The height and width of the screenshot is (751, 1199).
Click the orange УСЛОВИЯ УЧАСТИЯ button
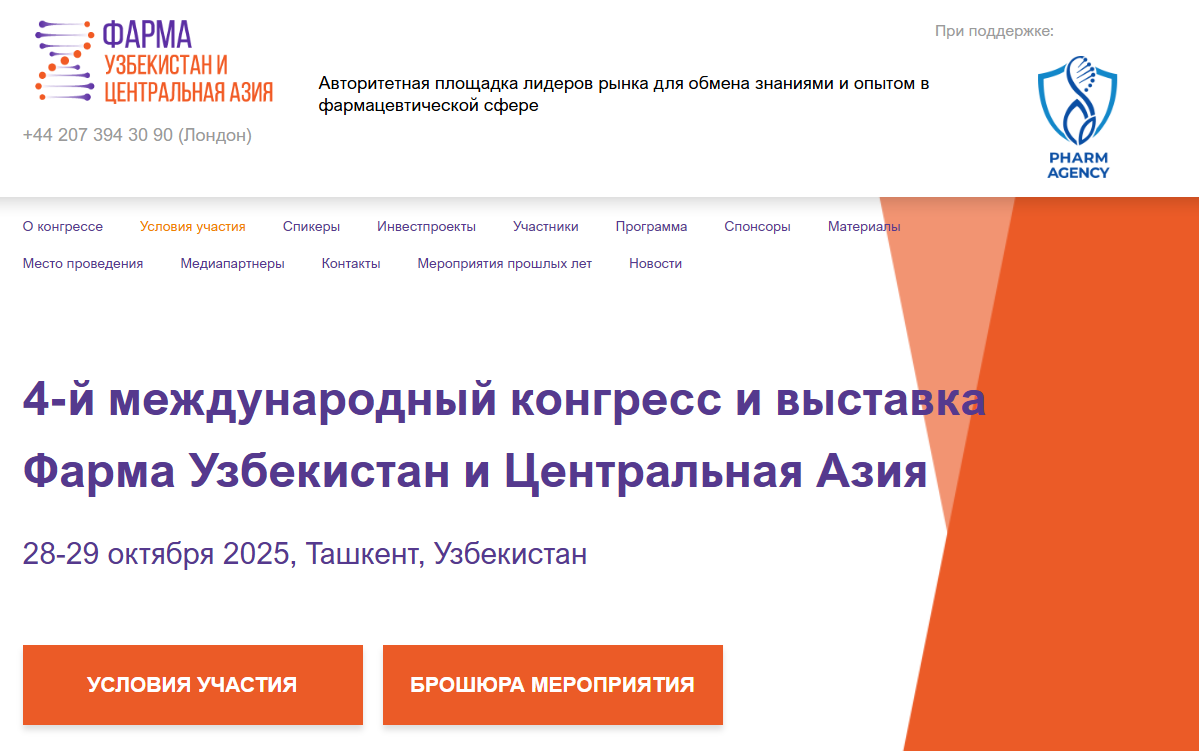pos(193,684)
